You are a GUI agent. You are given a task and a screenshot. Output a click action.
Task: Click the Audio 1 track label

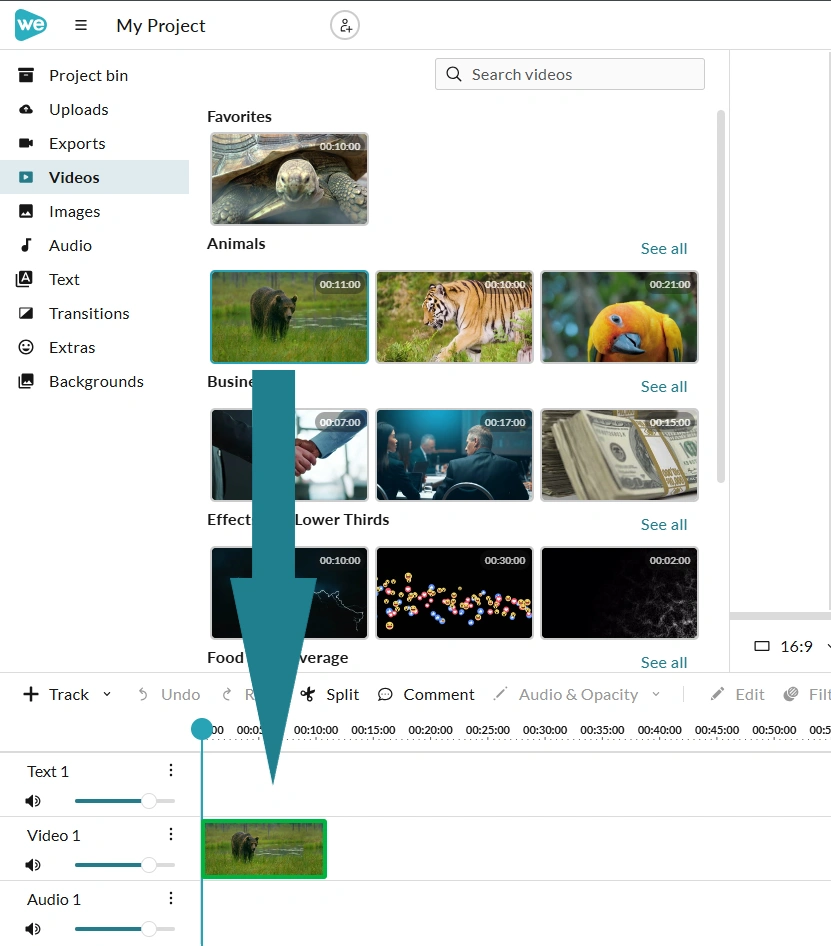pos(54,900)
